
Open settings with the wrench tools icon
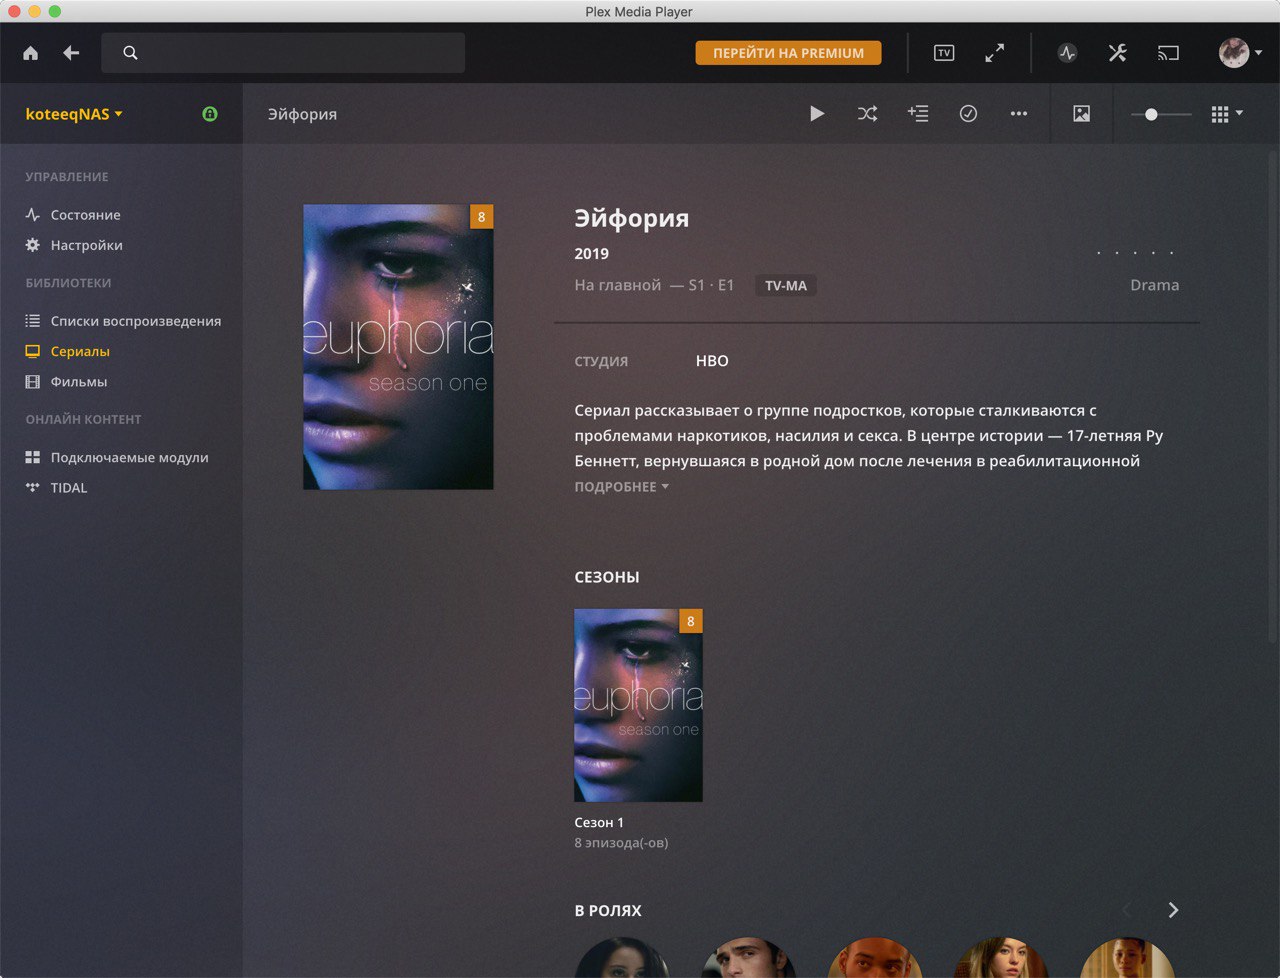pos(1118,53)
